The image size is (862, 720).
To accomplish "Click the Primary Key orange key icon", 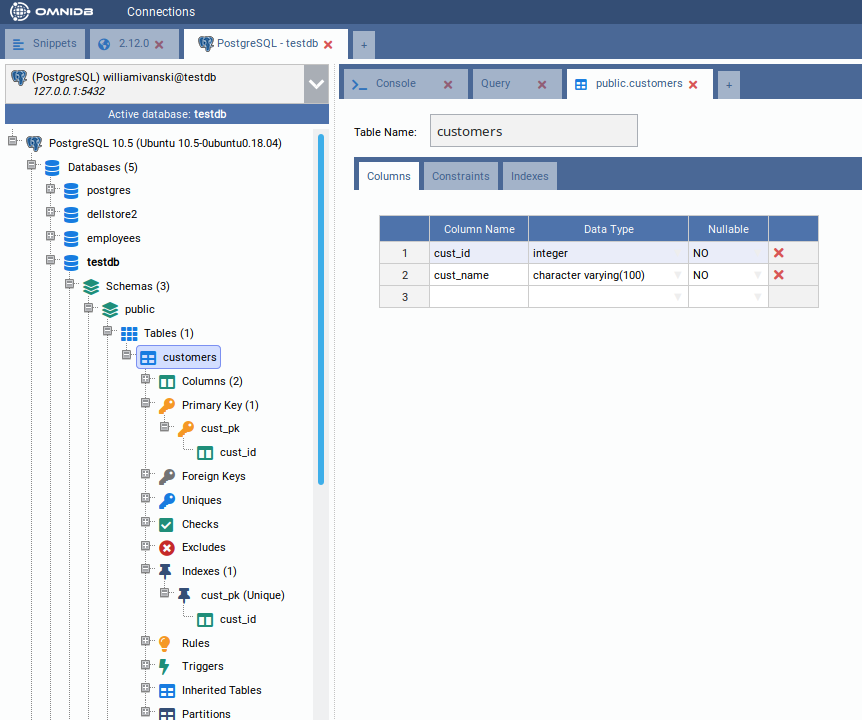I will click(x=166, y=405).
